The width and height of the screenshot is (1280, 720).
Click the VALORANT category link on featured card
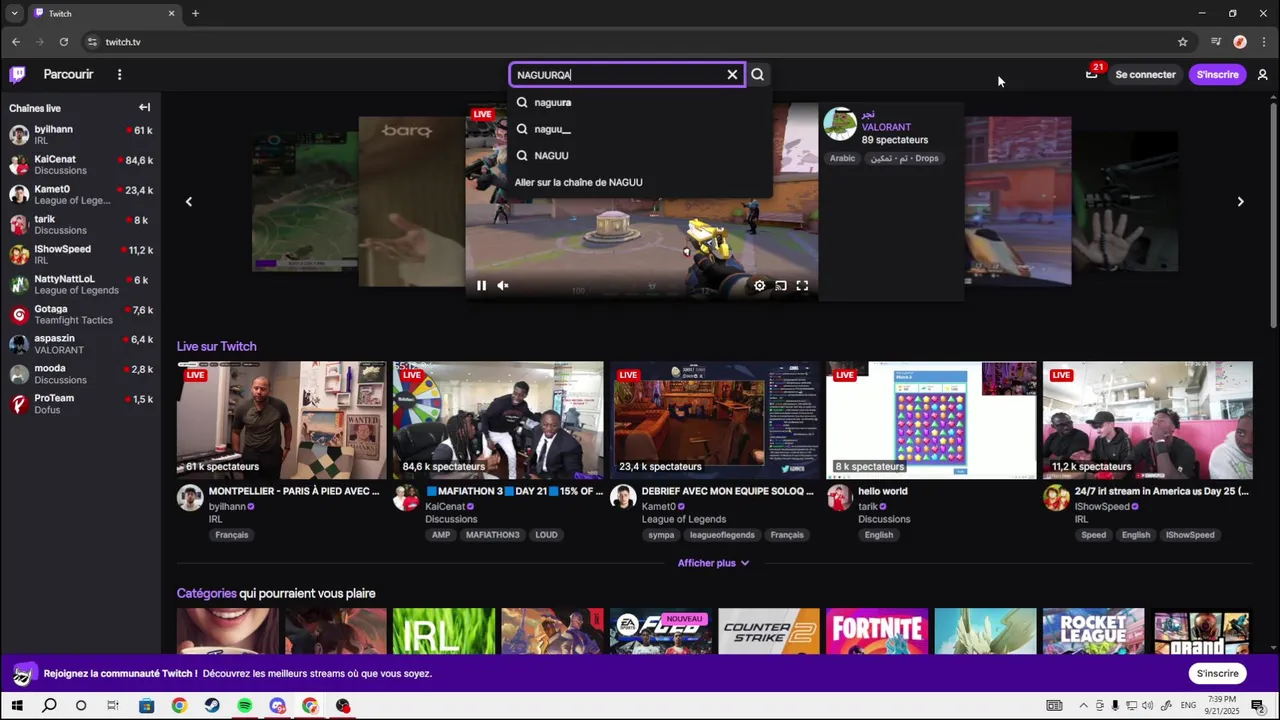coord(886,127)
